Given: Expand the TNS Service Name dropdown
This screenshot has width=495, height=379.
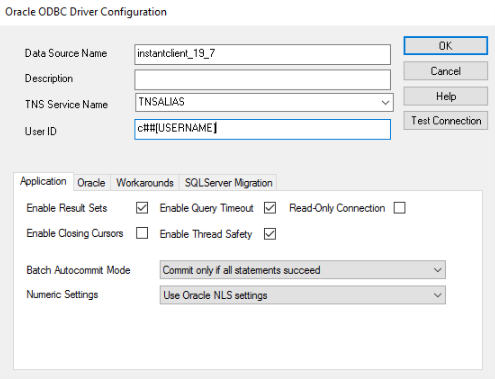Looking at the screenshot, I should click(385, 102).
